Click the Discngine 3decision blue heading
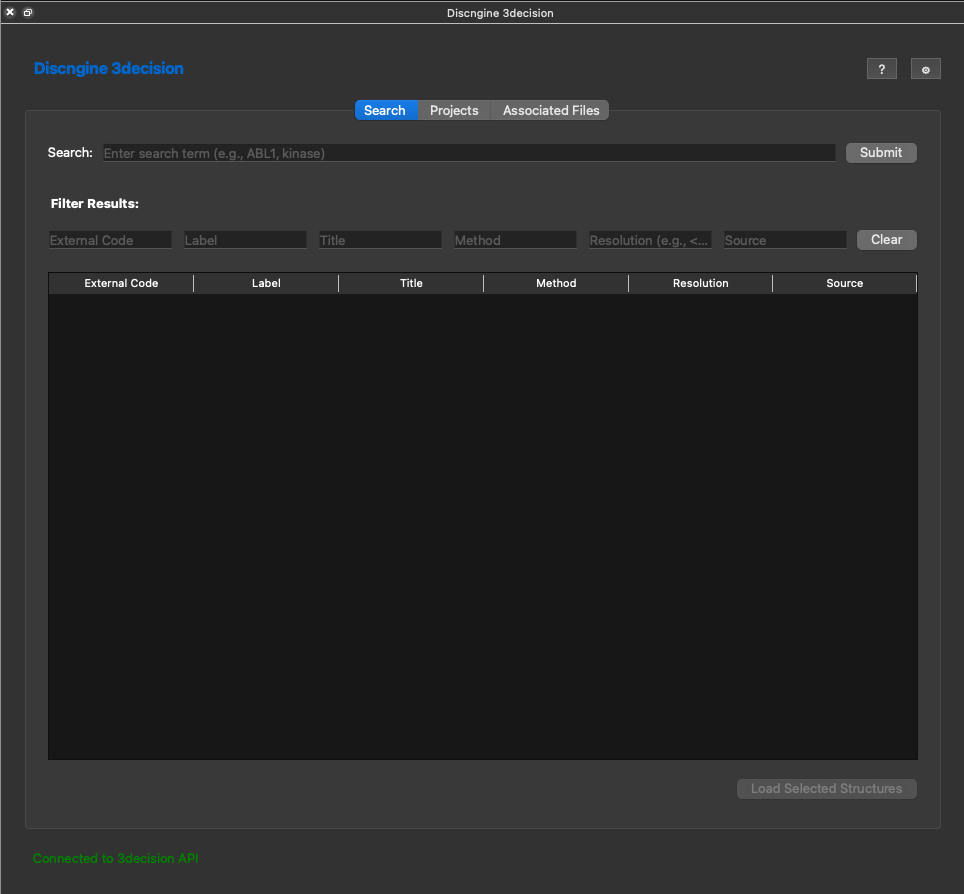Viewport: 964px width, 894px height. pos(109,68)
